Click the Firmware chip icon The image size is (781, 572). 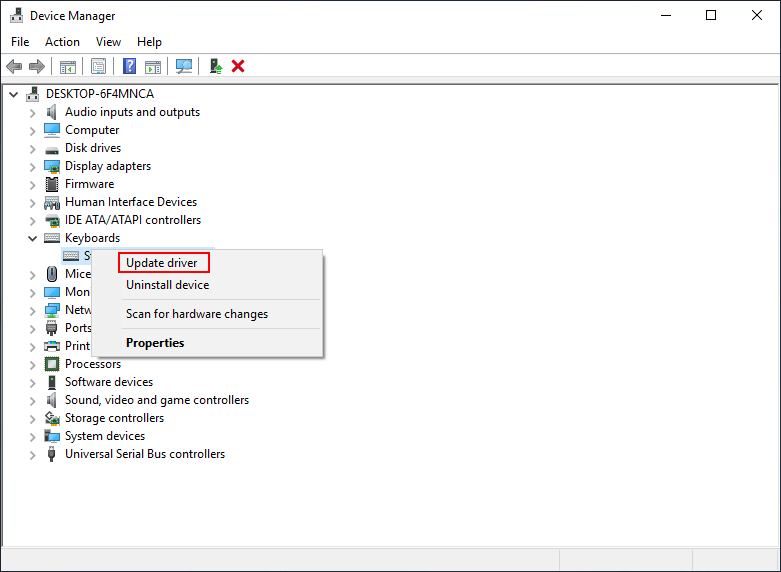click(x=52, y=184)
